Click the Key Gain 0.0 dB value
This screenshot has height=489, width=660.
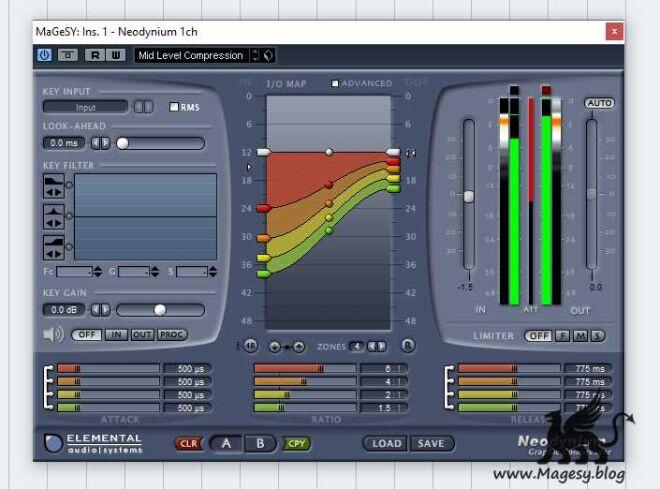(64, 310)
